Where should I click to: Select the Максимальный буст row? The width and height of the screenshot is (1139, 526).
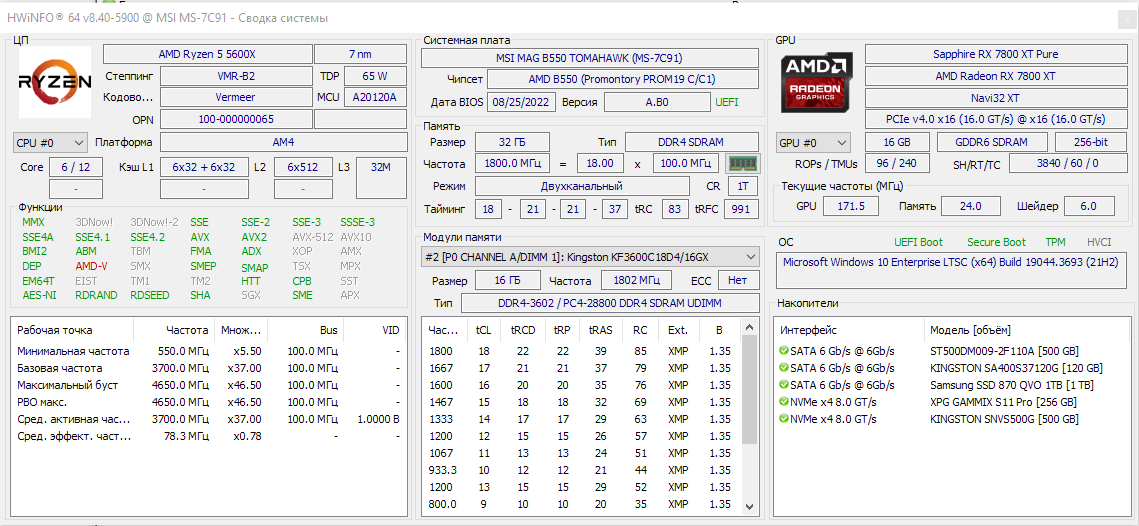[209, 385]
